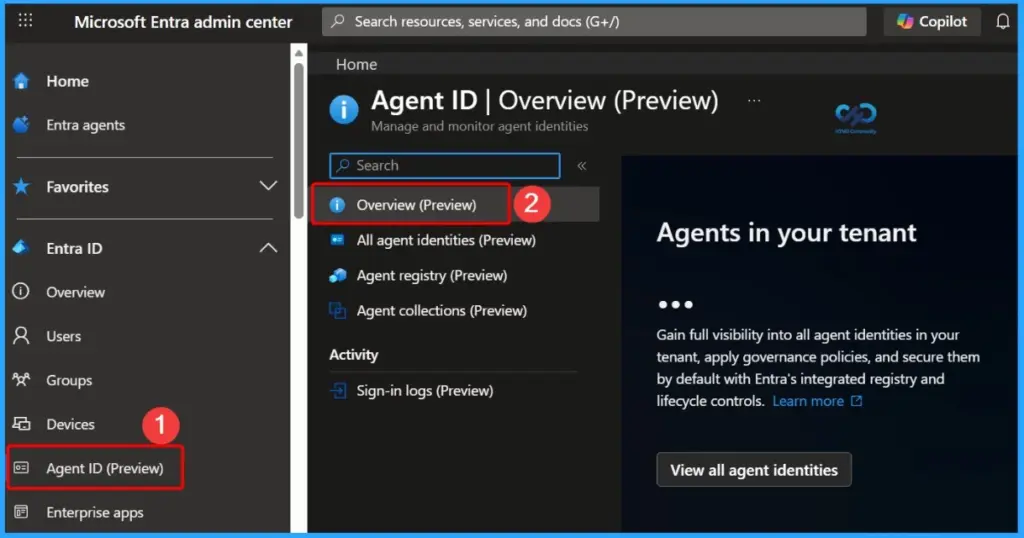Open the ellipsis more options menu

[754, 101]
